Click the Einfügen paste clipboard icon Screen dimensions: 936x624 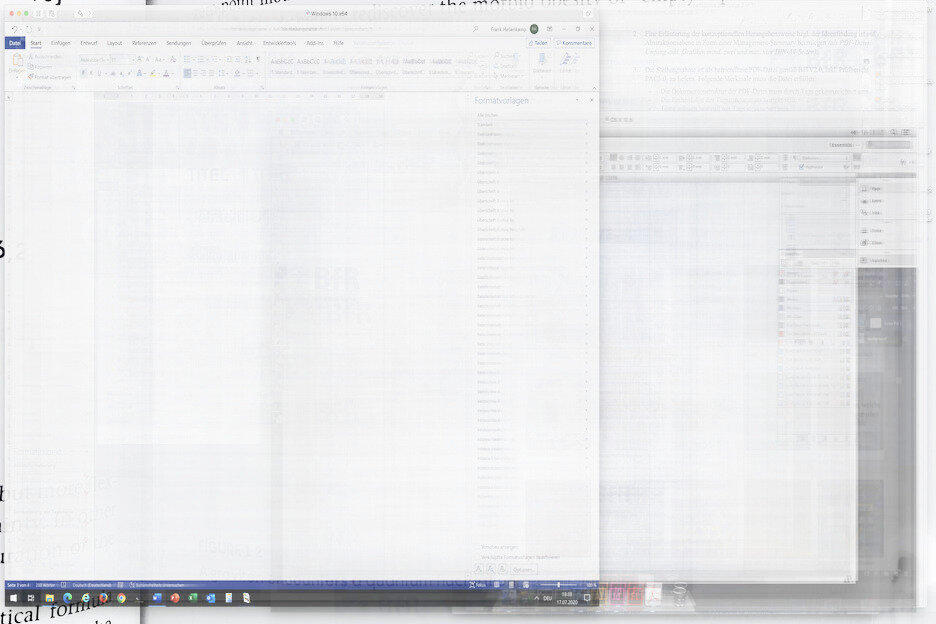17,61
